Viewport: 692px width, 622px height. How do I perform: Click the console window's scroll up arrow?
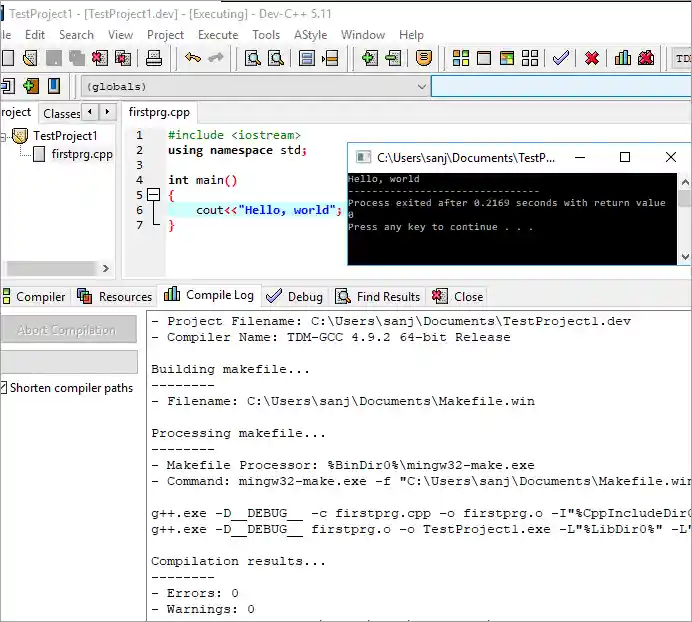[685, 182]
